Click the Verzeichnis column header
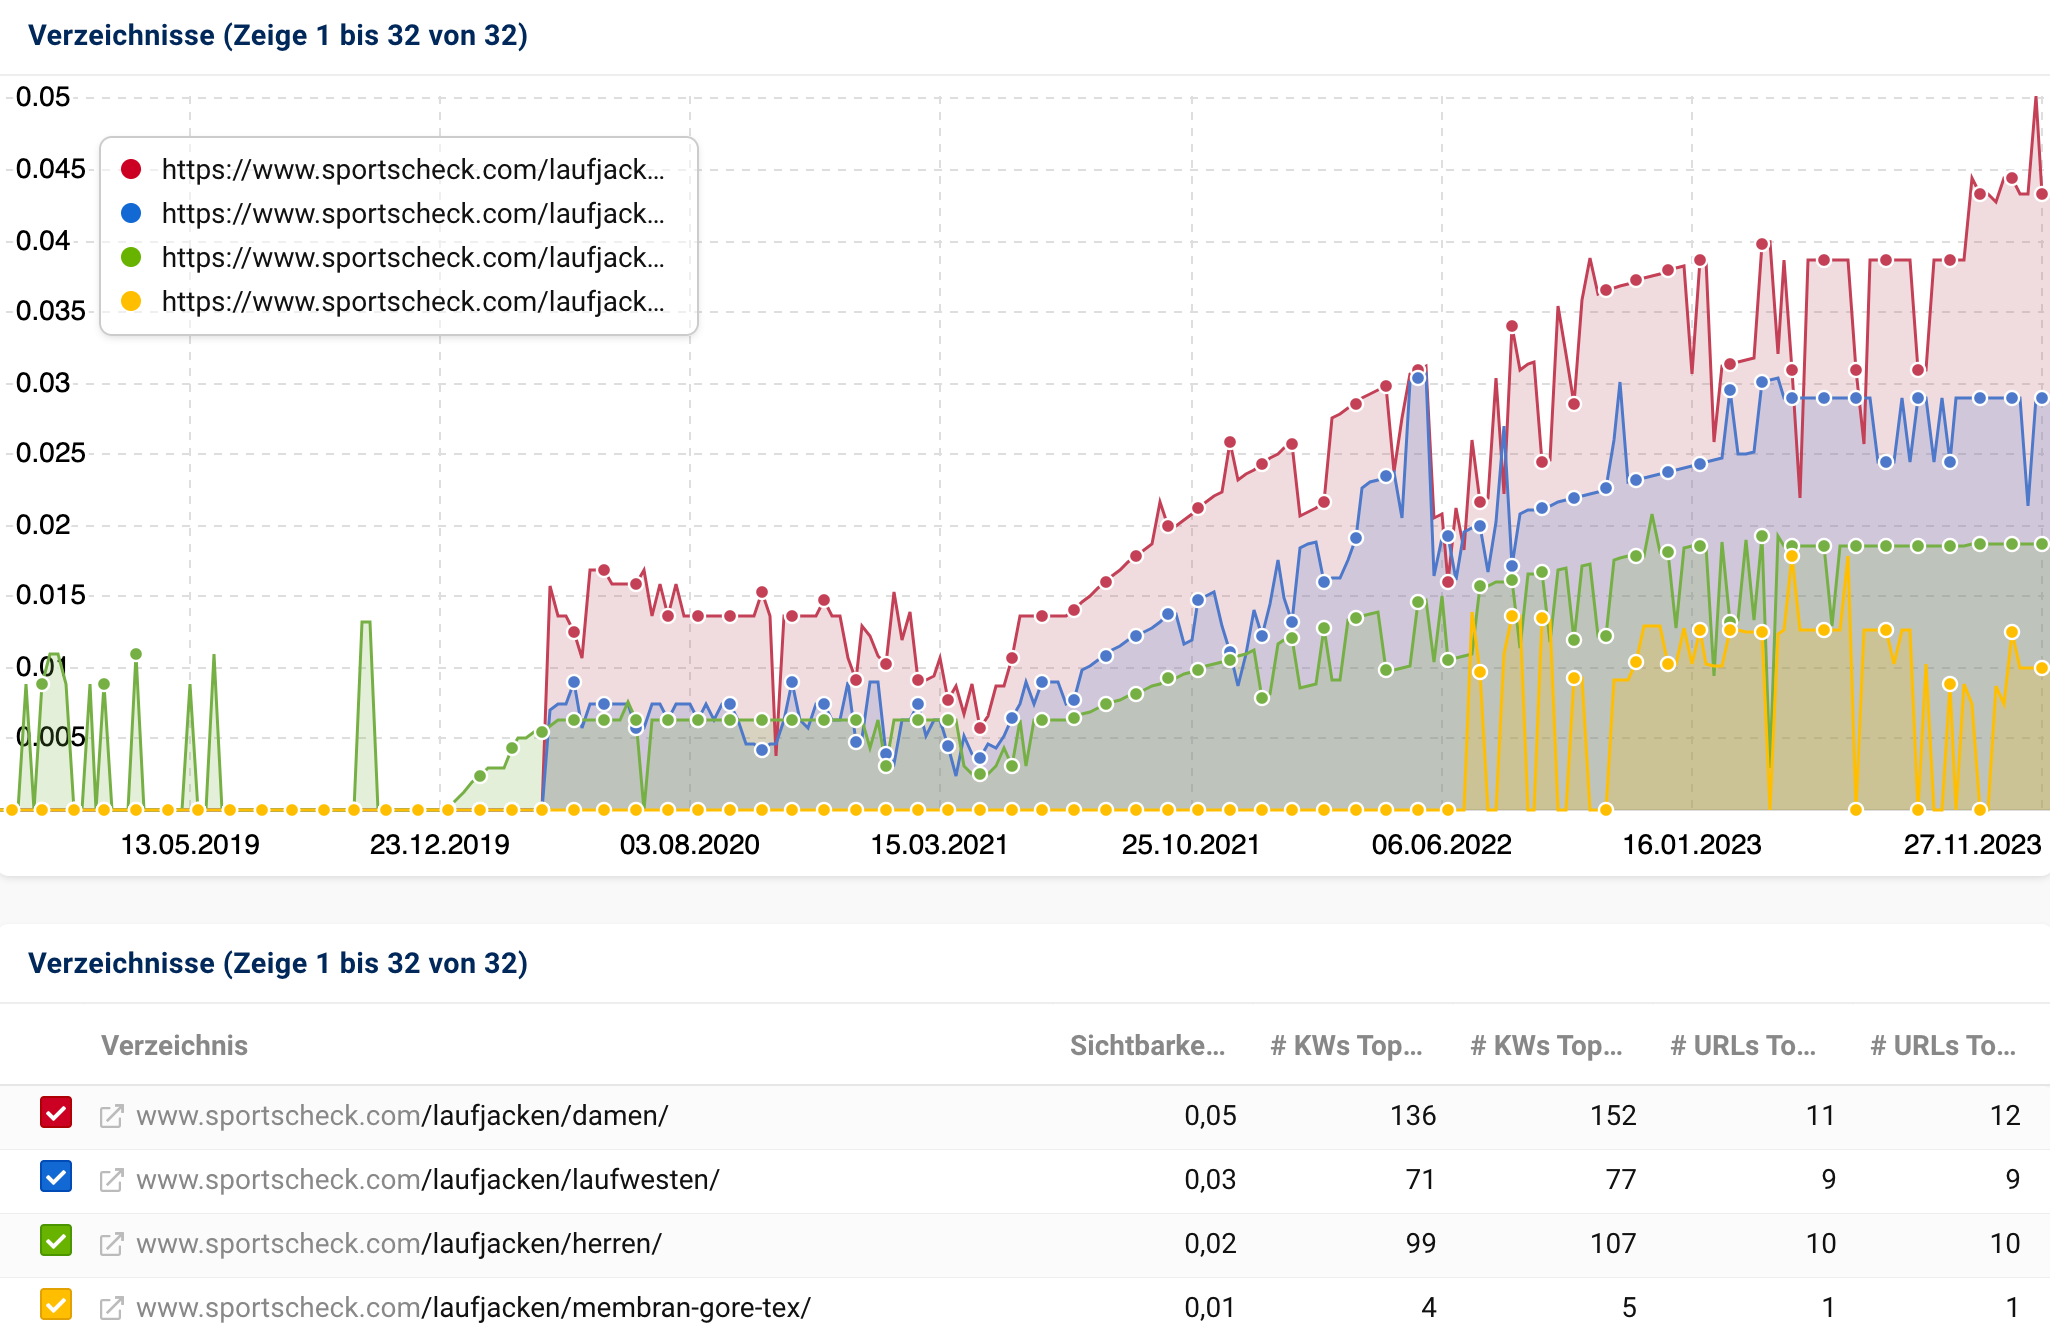This screenshot has width=2050, height=1340. [174, 1045]
